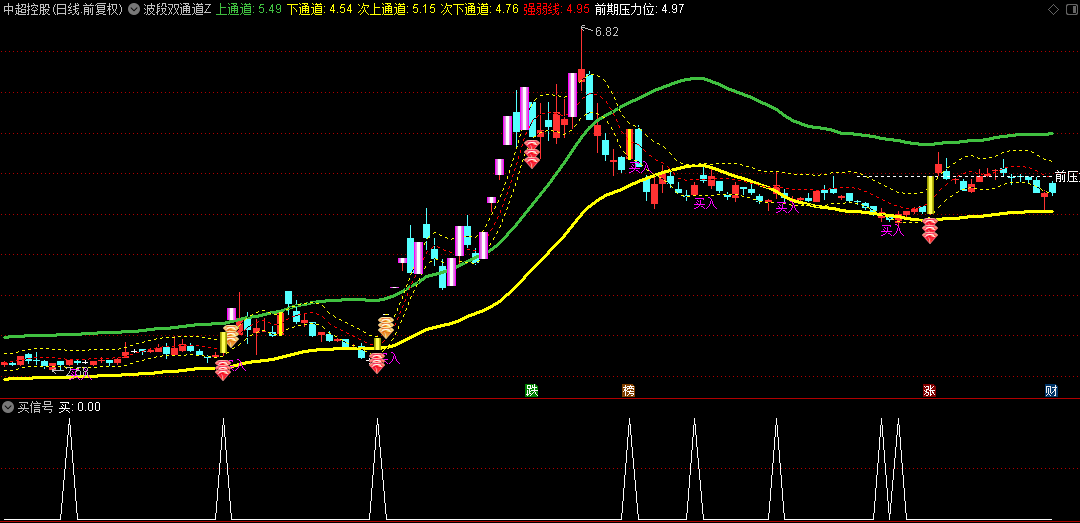
Task: Click the 买信号 indicator name
Action: pos(35,407)
